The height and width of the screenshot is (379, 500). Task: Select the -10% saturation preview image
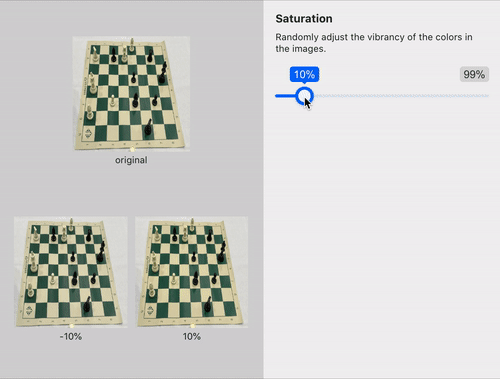[x=71, y=272]
